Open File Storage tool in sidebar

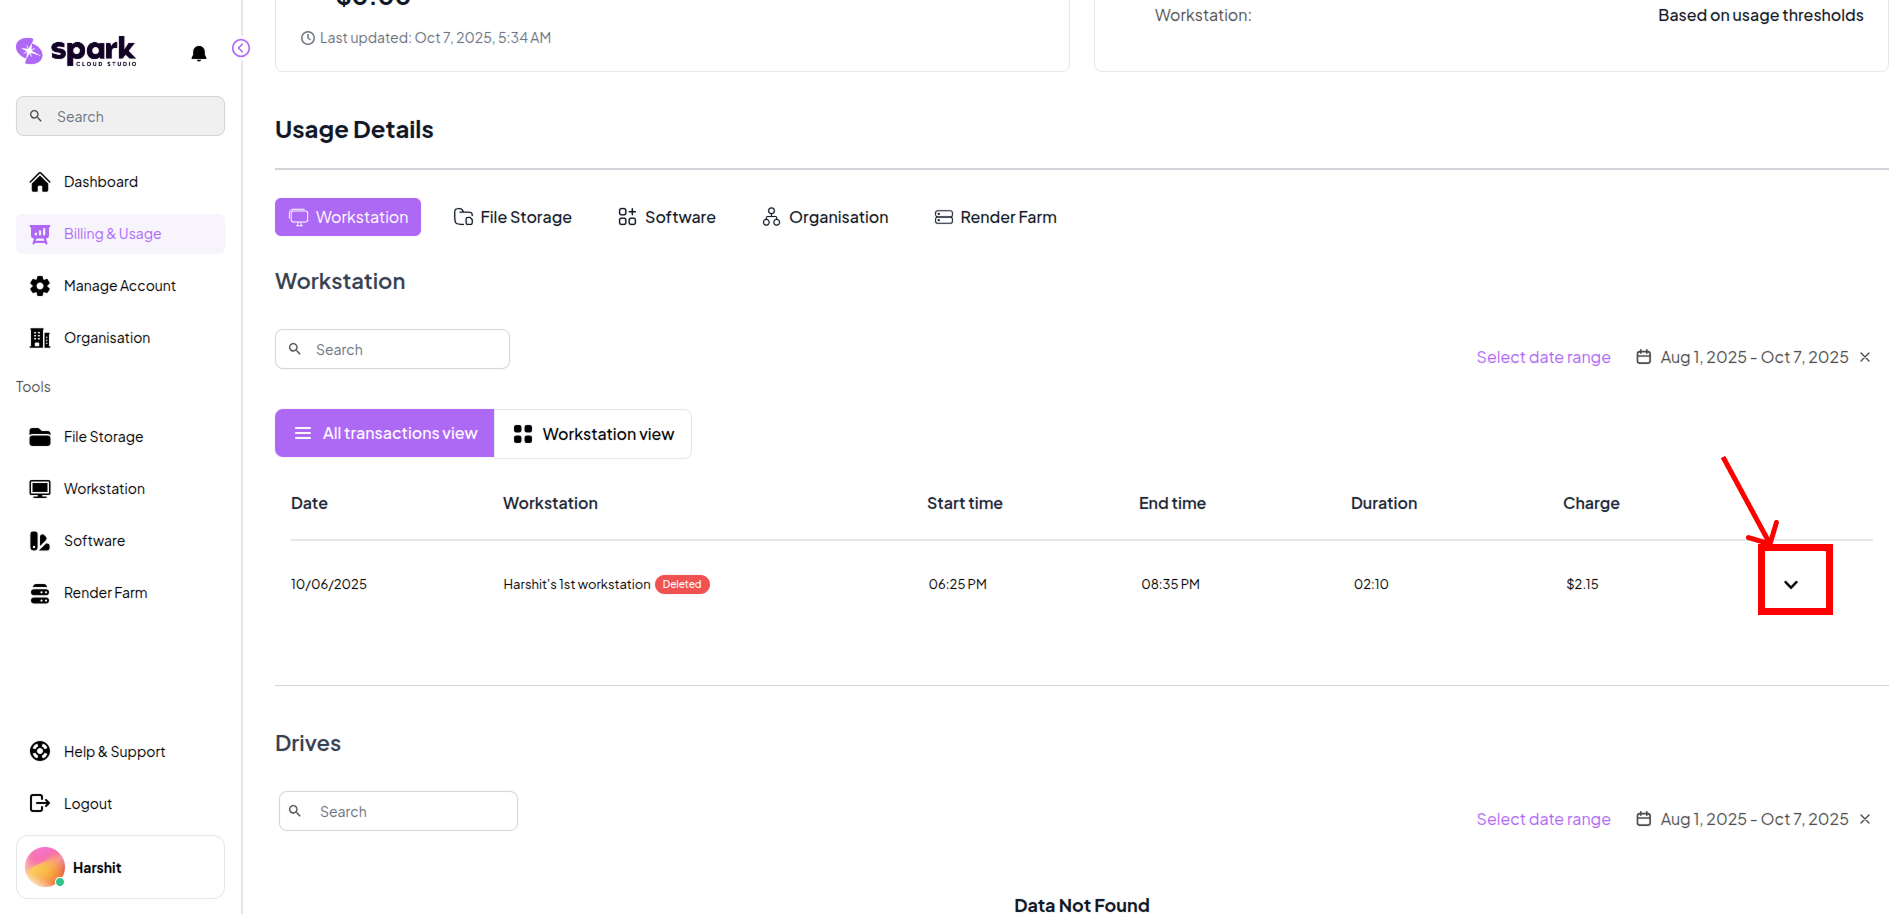point(103,437)
